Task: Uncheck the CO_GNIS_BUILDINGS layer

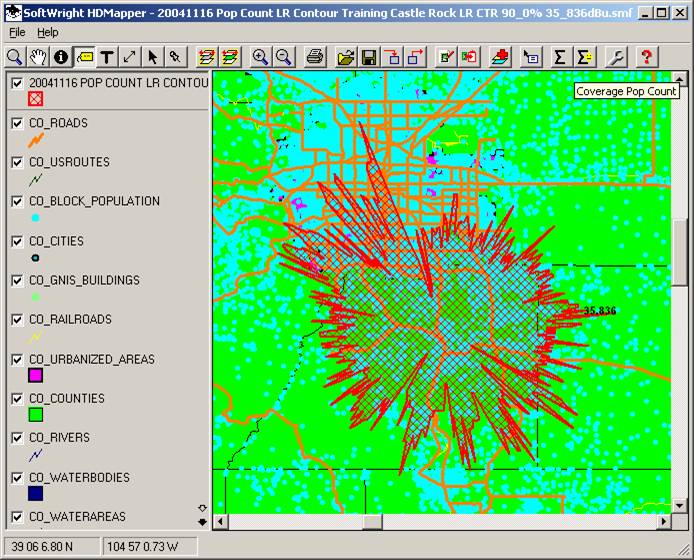Action: (17, 281)
